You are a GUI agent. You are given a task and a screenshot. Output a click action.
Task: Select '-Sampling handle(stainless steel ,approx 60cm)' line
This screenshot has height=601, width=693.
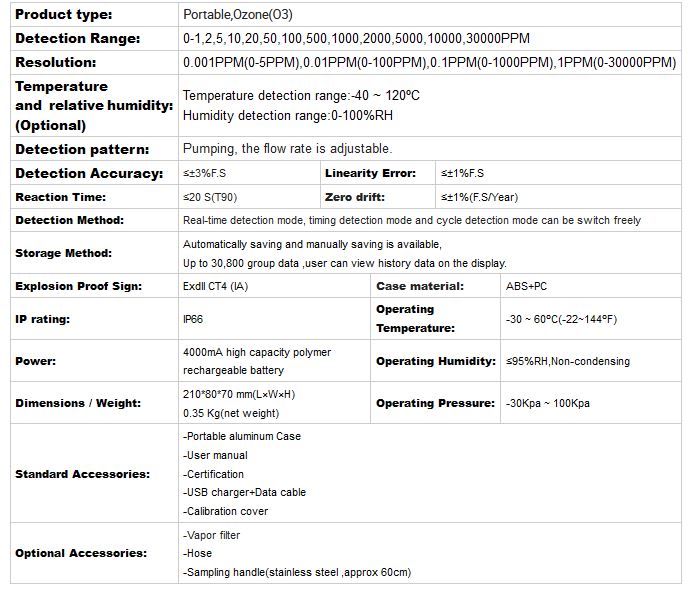point(297,572)
